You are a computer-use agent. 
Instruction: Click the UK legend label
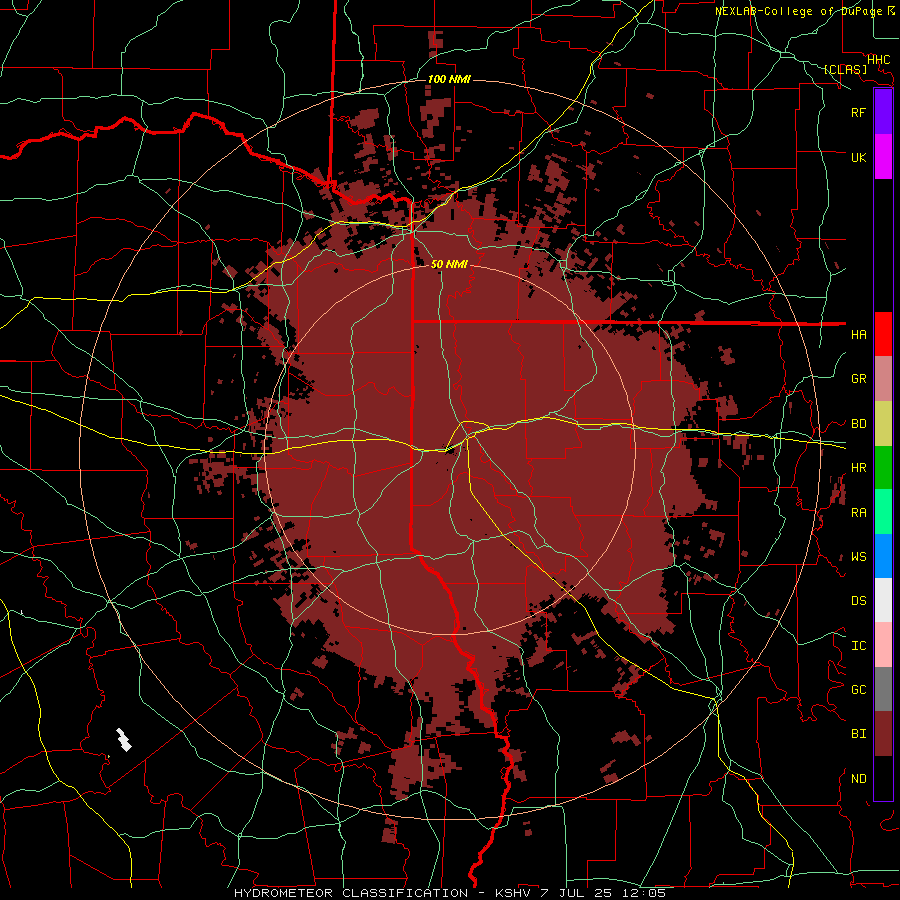point(859,157)
